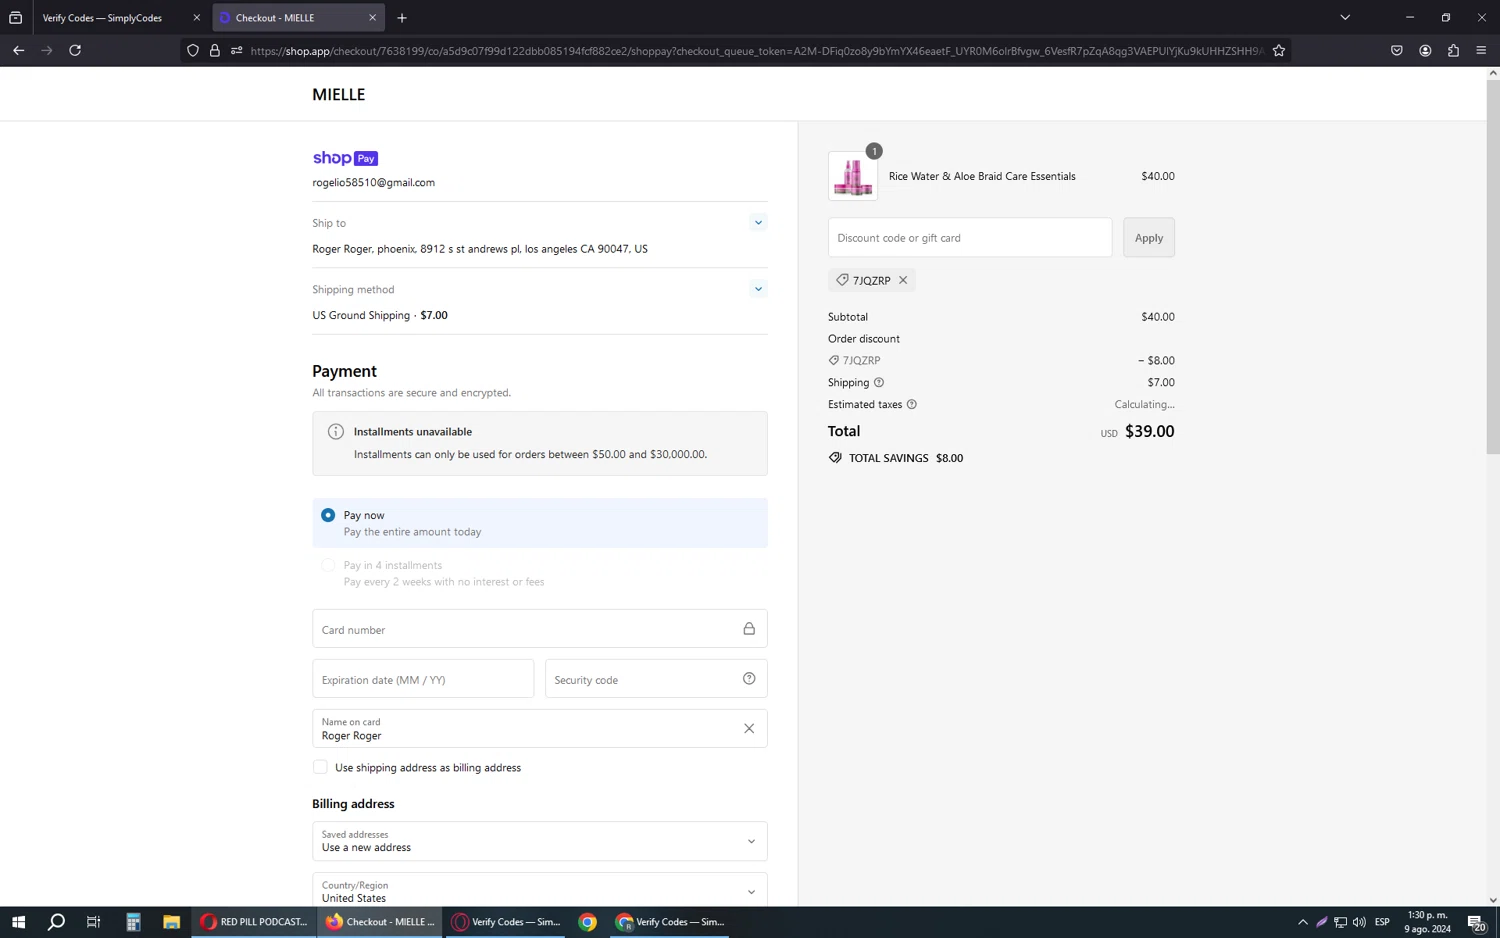Screen dimensions: 1500x938
Task: Bookmark this page with star icon
Action: pos(1278,50)
